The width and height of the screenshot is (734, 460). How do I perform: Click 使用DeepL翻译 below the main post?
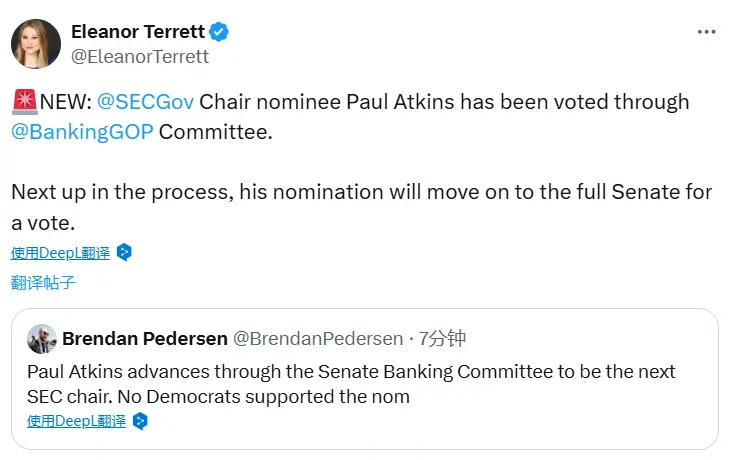(60, 253)
